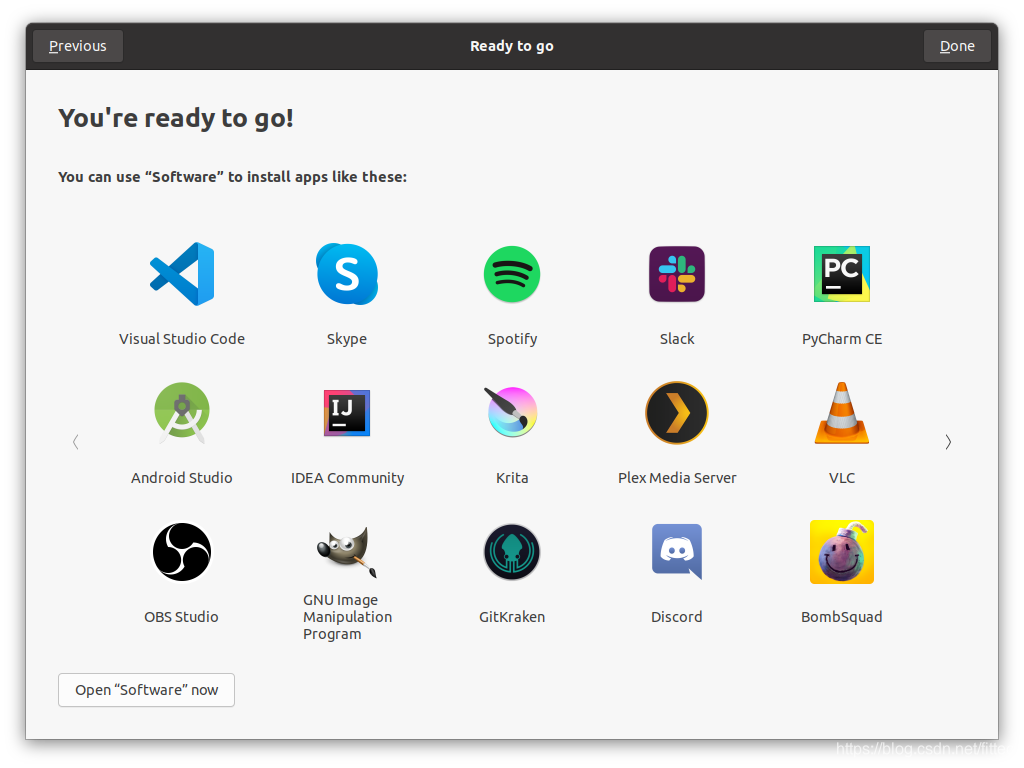Click the "Visual Studio Code" label
This screenshot has width=1024, height=768.
tap(182, 339)
